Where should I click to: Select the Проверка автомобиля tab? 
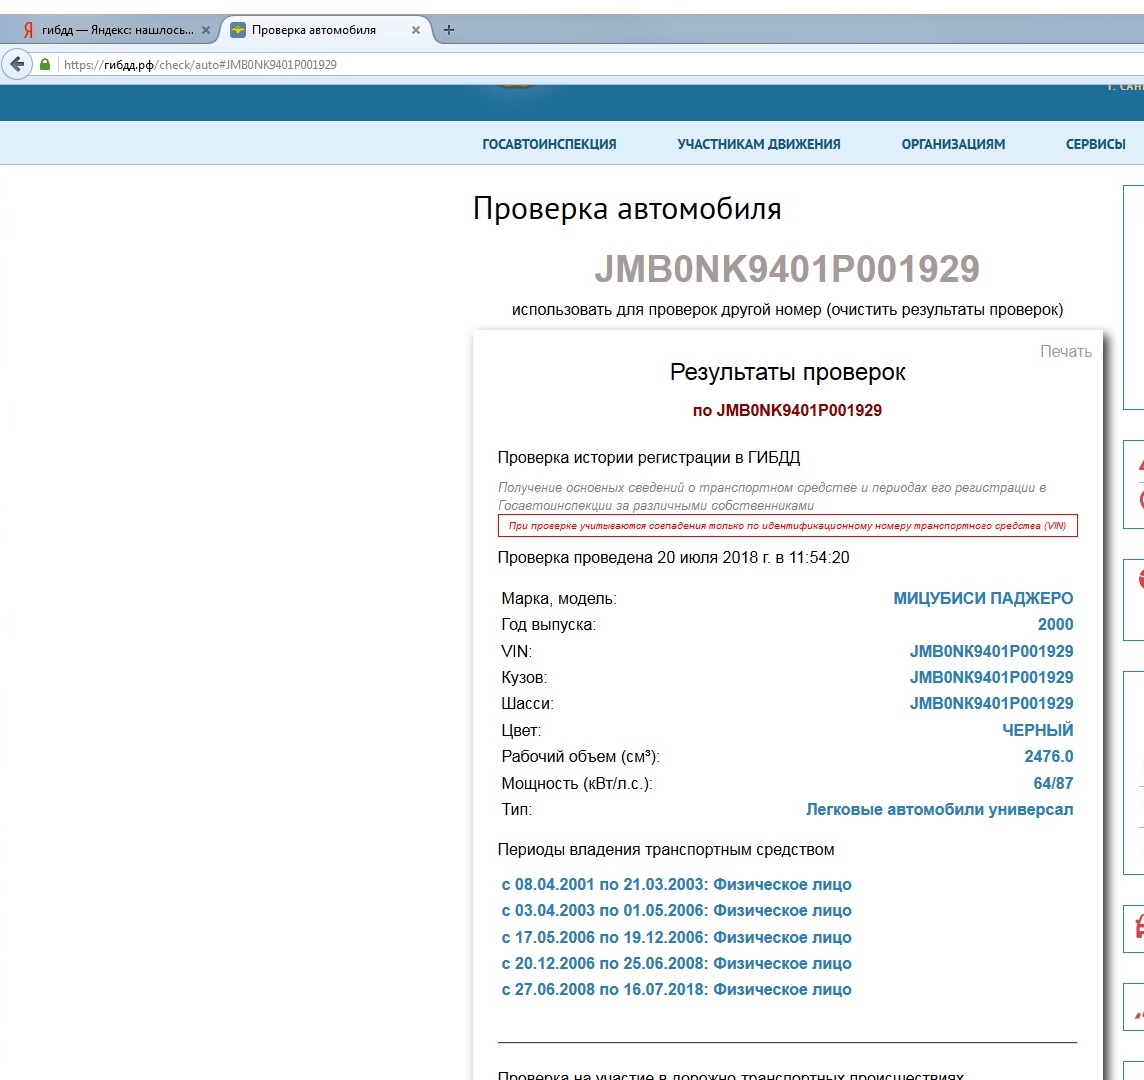click(313, 30)
